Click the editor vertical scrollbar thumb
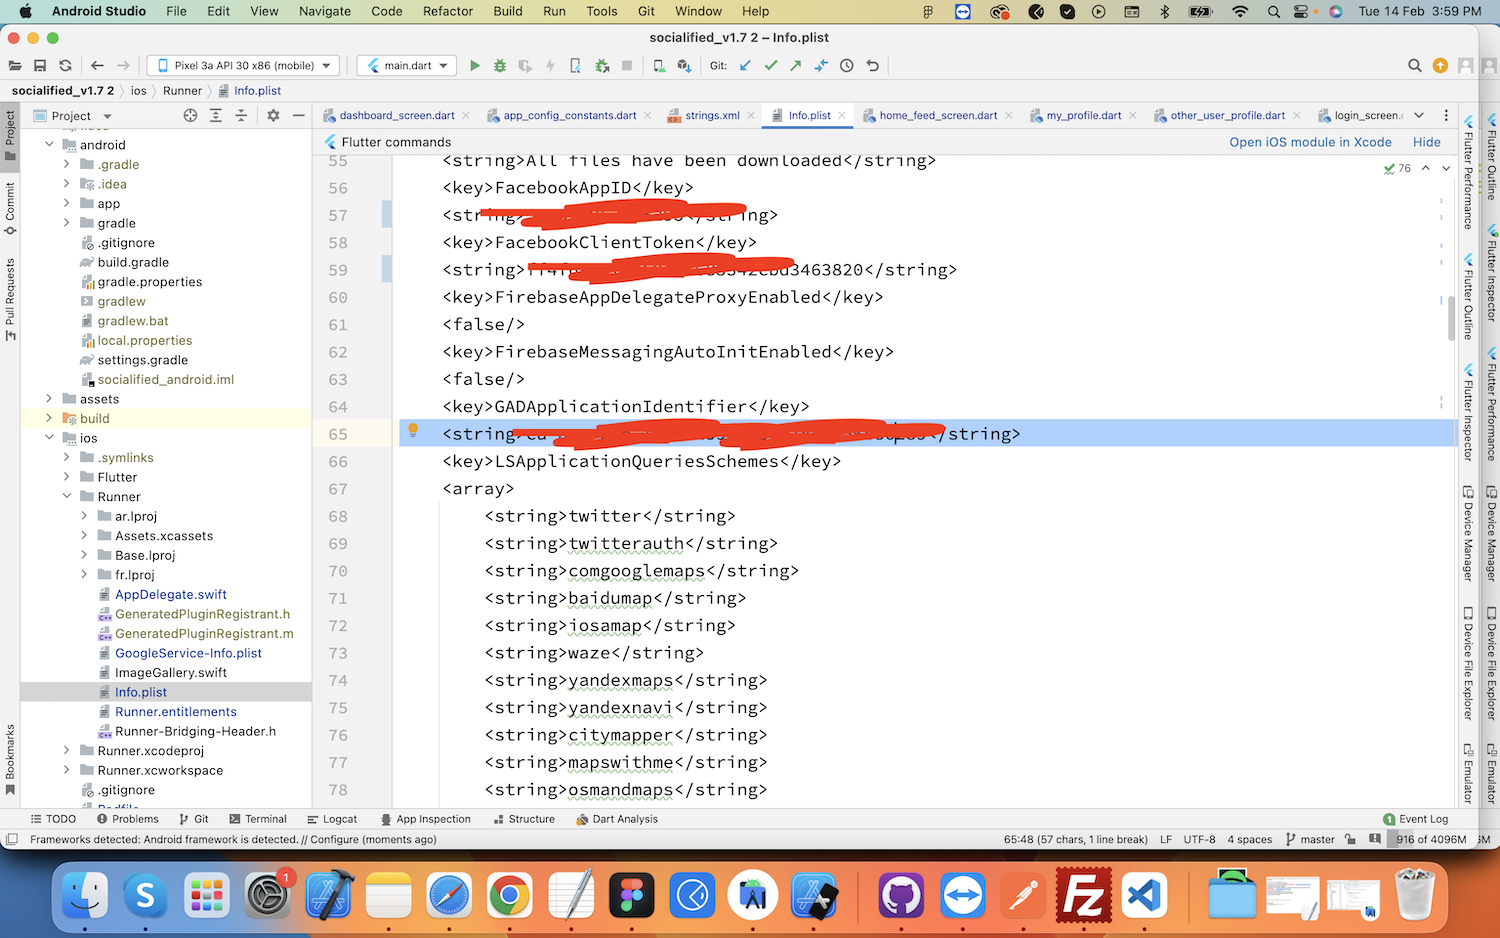This screenshot has width=1500, height=938. [1451, 318]
